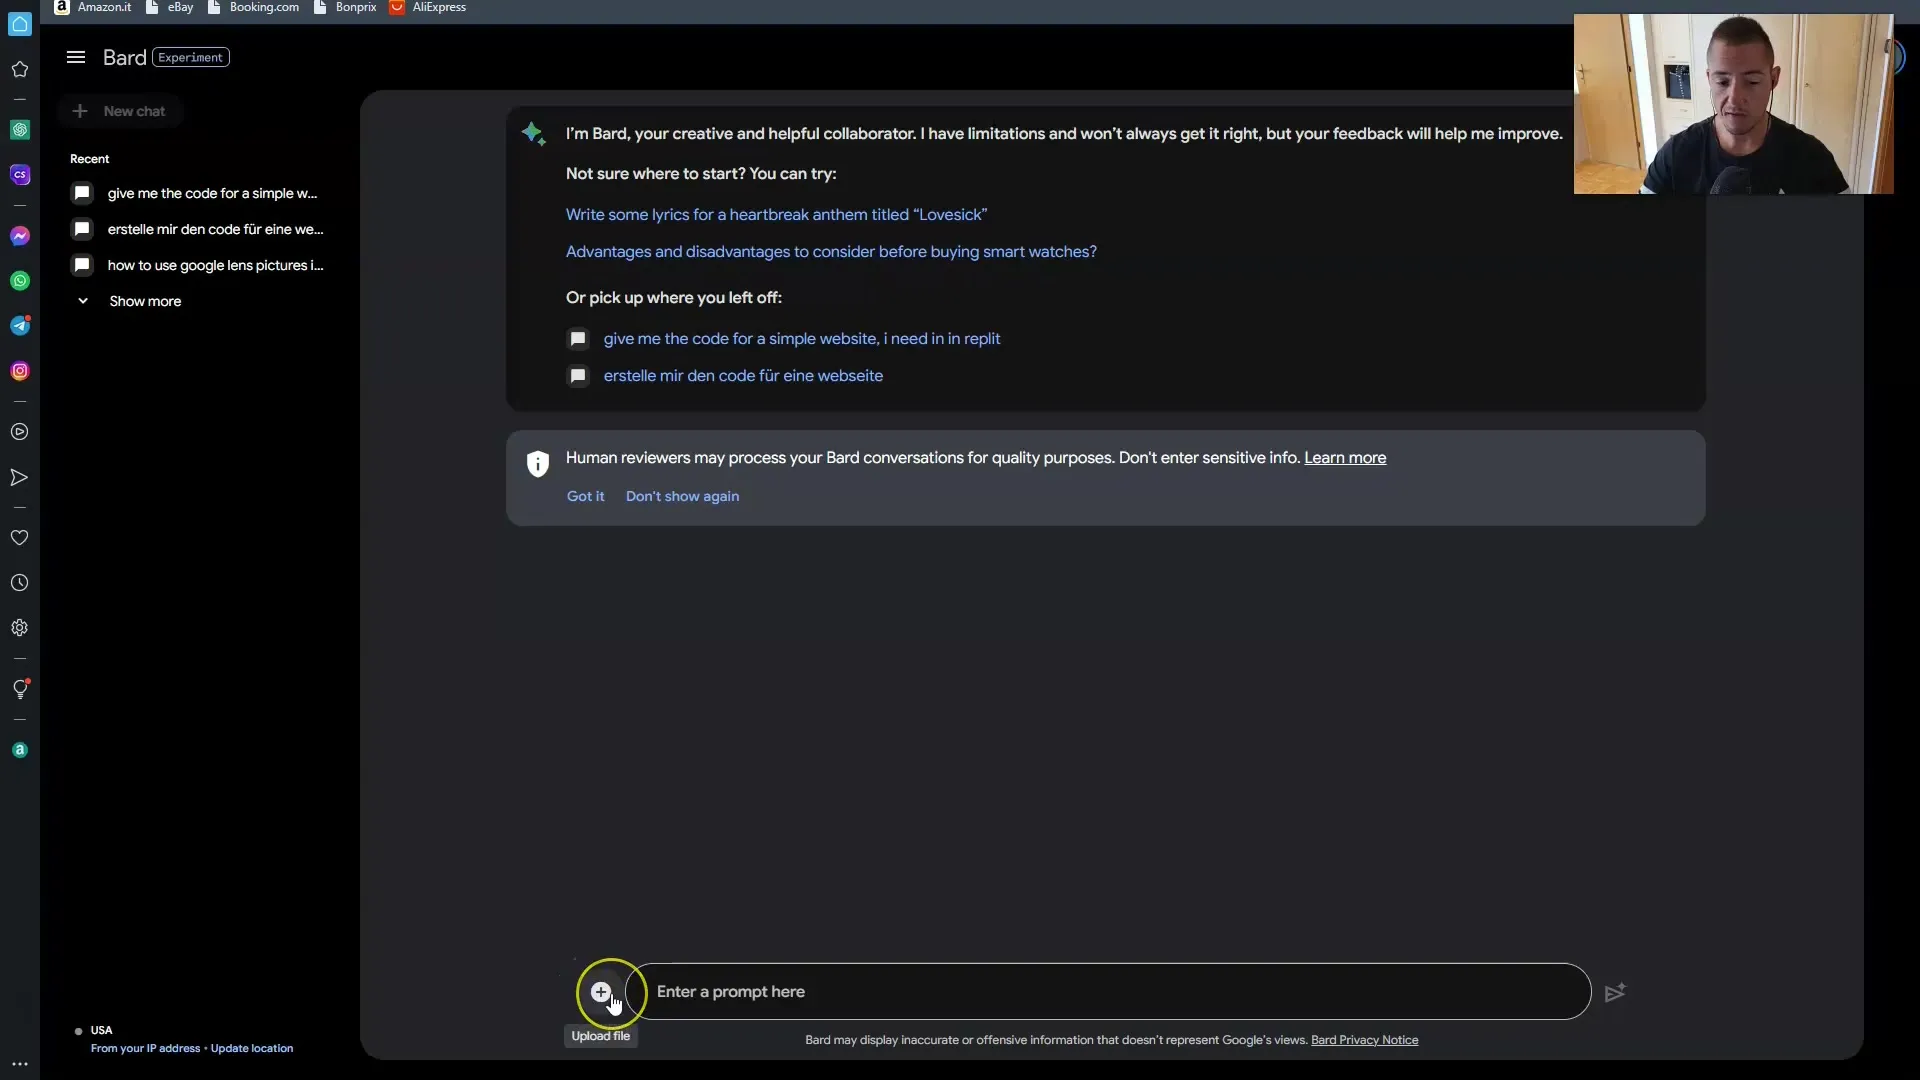This screenshot has height=1080, width=1920.
Task: Select the Bard Experiment label toggle
Action: [x=191, y=55]
